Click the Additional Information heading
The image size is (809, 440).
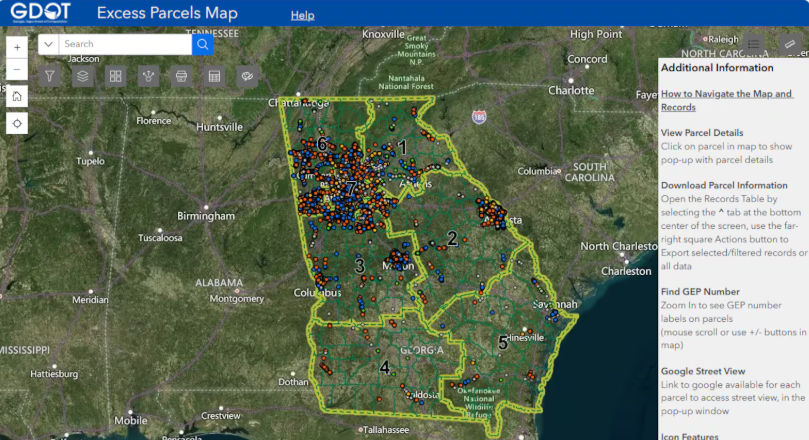point(717,68)
